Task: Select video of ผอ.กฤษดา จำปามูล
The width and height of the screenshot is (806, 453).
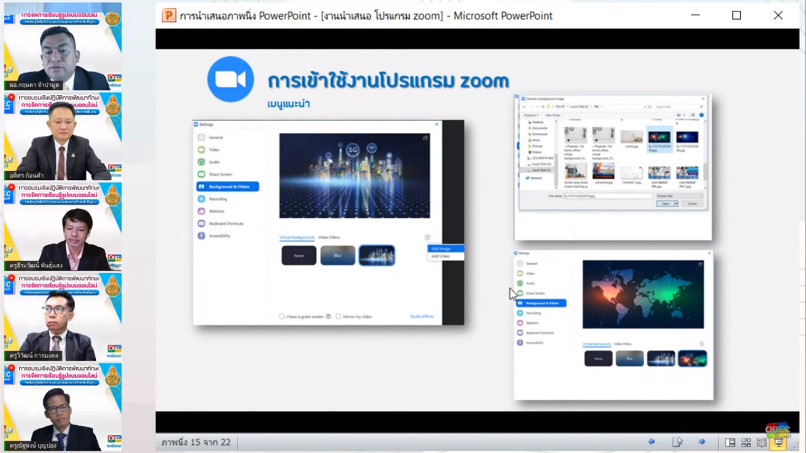Action: coord(63,46)
